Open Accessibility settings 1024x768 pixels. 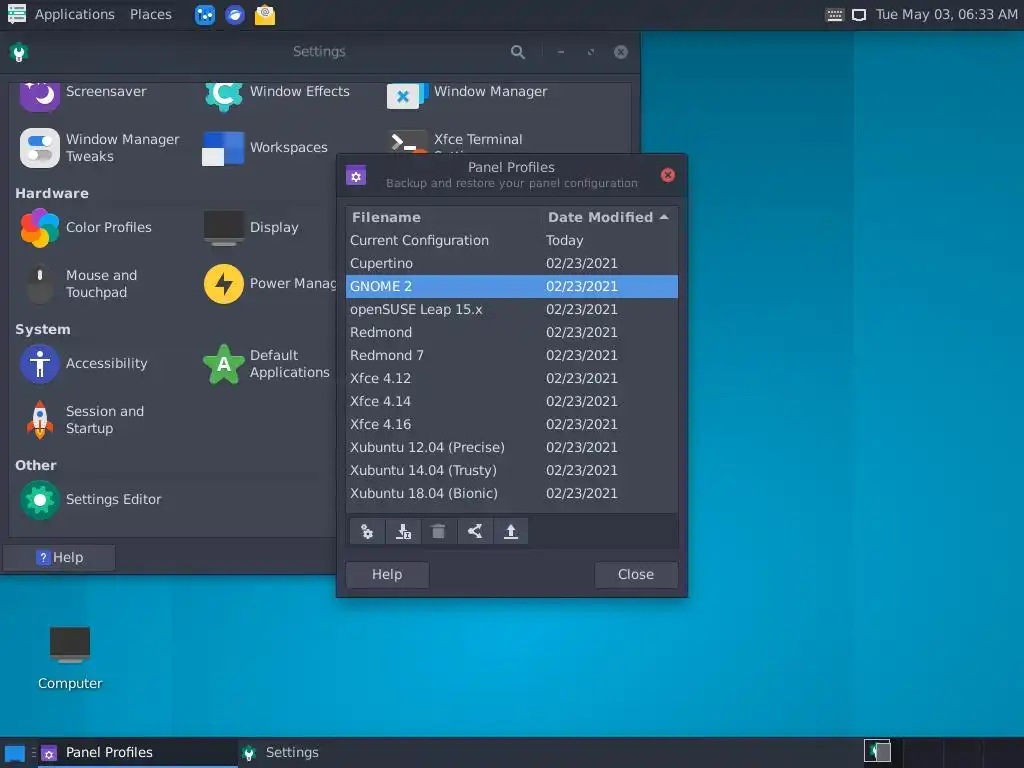pos(84,363)
